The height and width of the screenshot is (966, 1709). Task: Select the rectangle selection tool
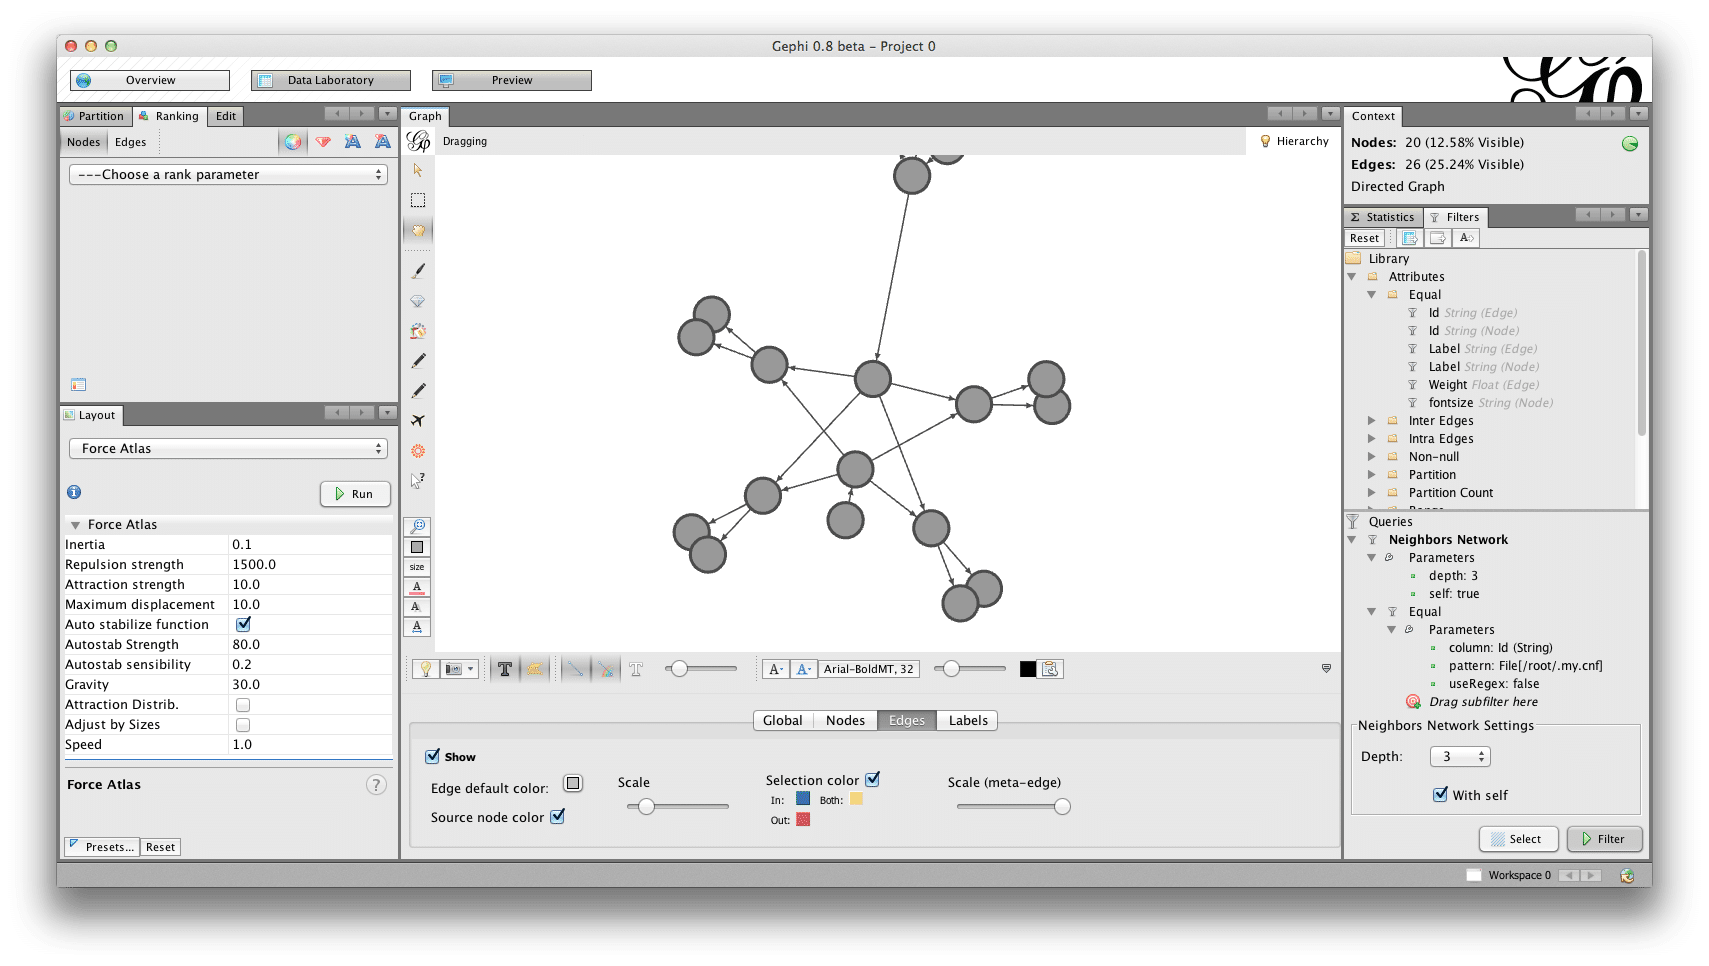[x=418, y=200]
